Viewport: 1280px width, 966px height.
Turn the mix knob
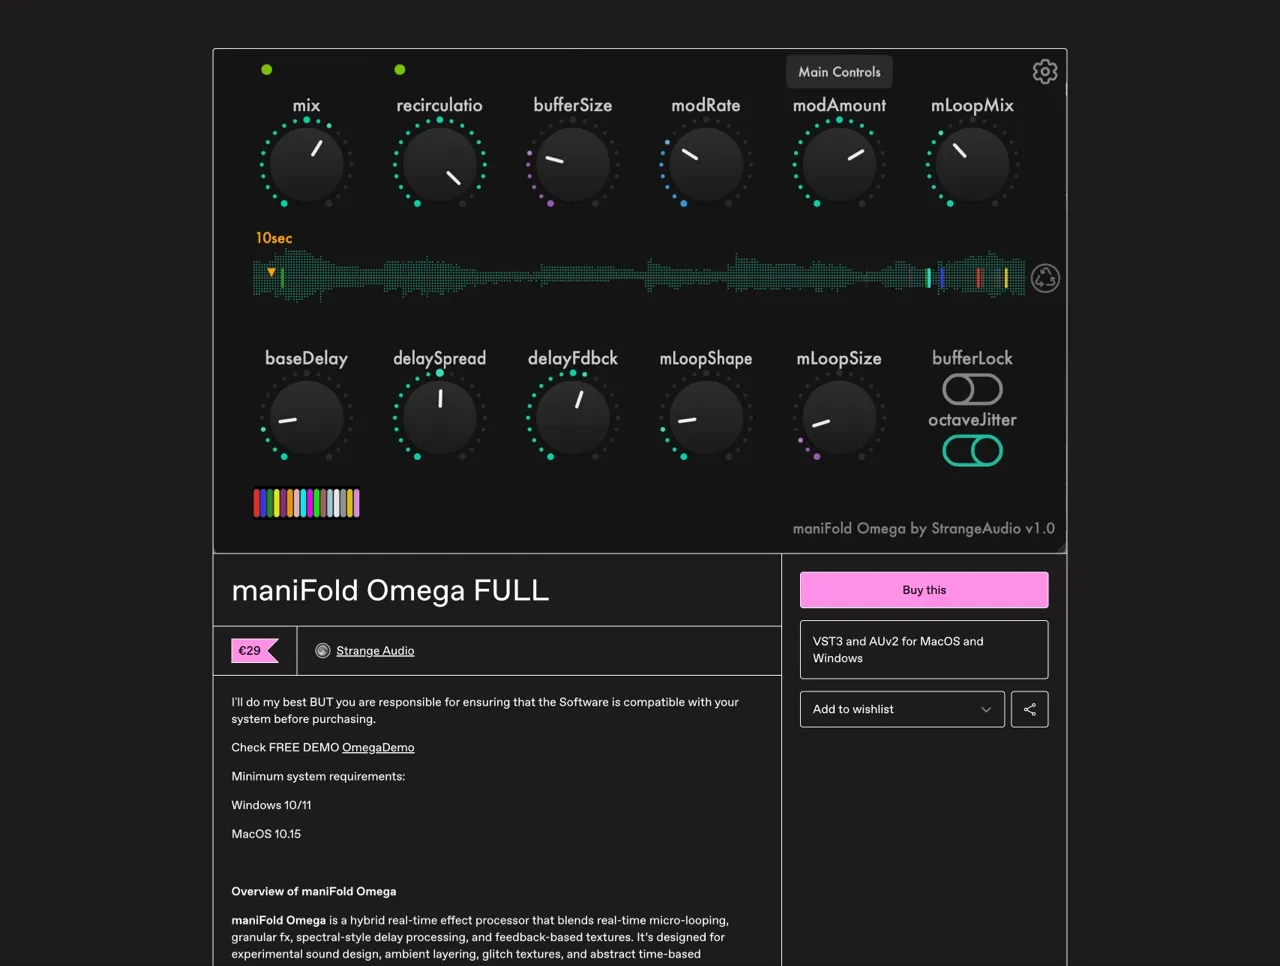(x=306, y=163)
